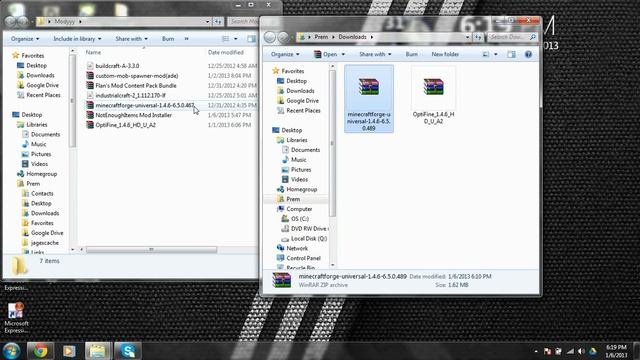Expand view options dropdown in Downloads window
Viewport: 640px width, 360px height.
496,54
